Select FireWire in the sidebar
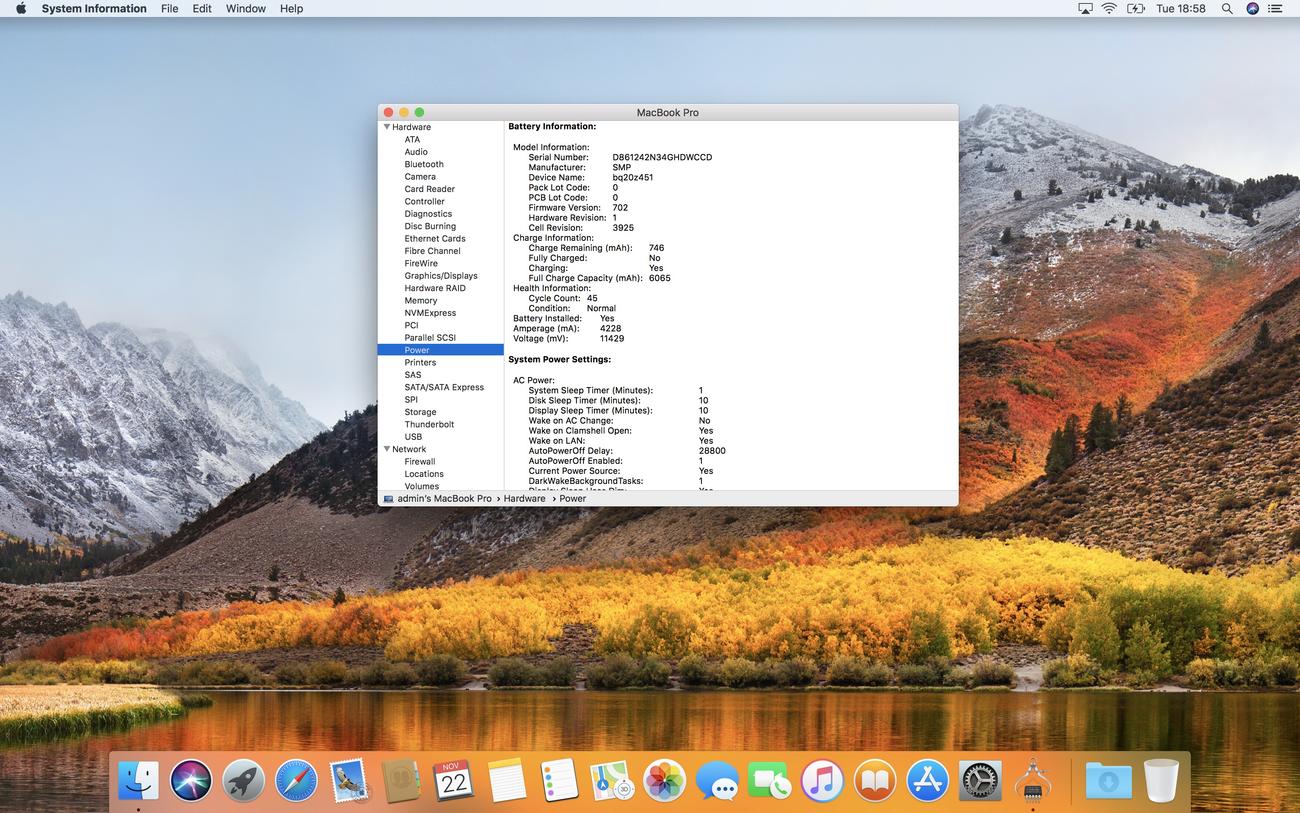The height and width of the screenshot is (813, 1300). click(x=421, y=263)
